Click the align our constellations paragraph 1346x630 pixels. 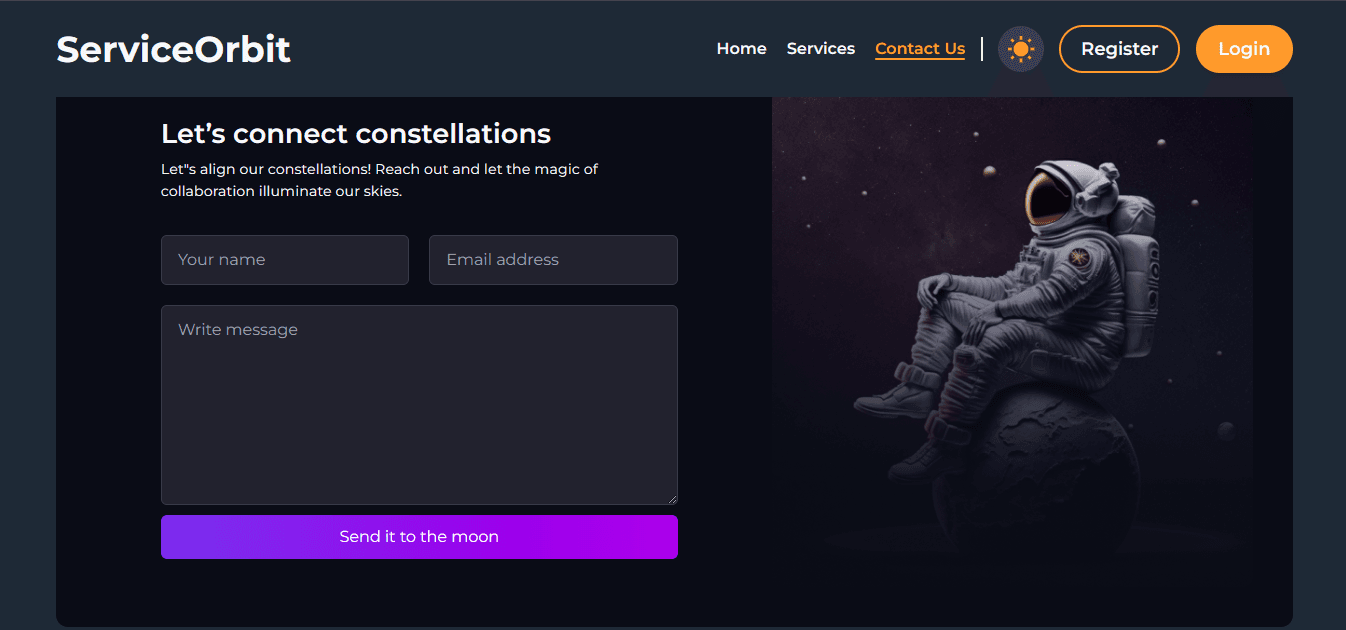(380, 180)
